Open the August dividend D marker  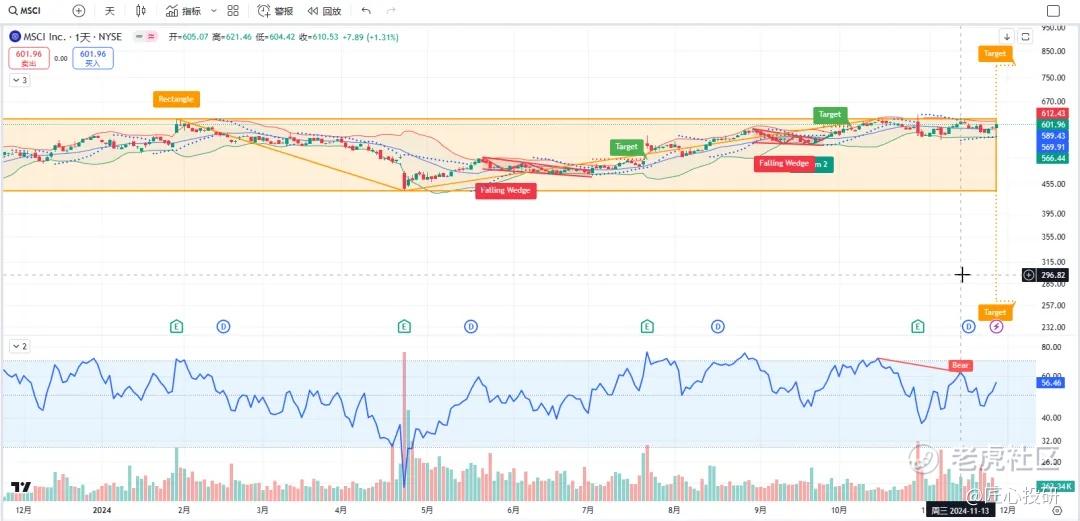pos(718,326)
